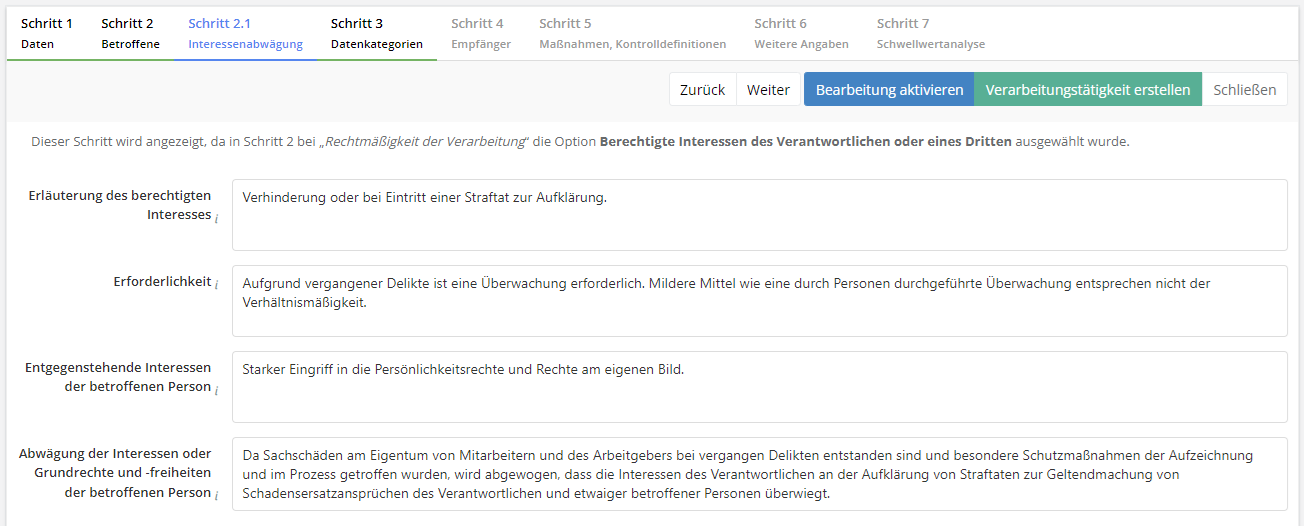Jump to Schritt 5 Maßnahmen, Kontrolldefinitionen tab

point(632,33)
